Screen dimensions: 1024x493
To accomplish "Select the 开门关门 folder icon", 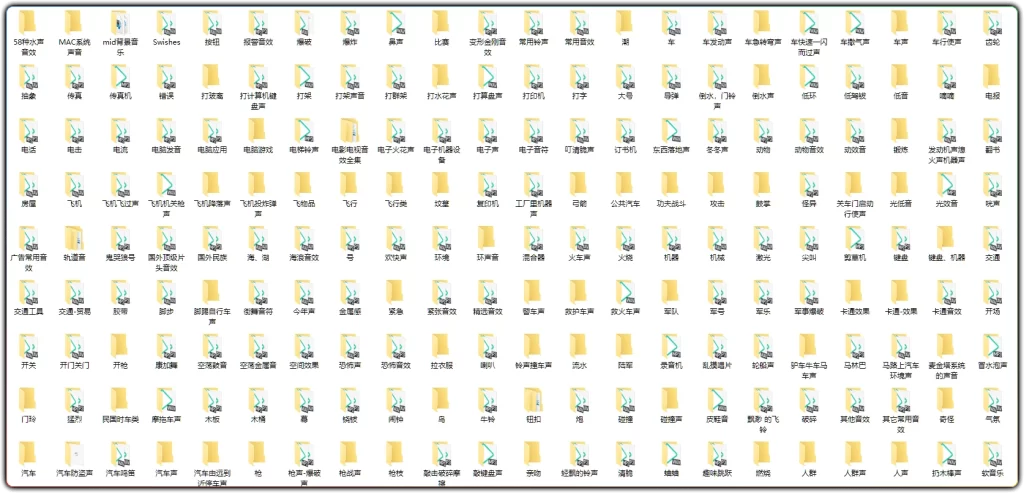I will tap(74, 346).
